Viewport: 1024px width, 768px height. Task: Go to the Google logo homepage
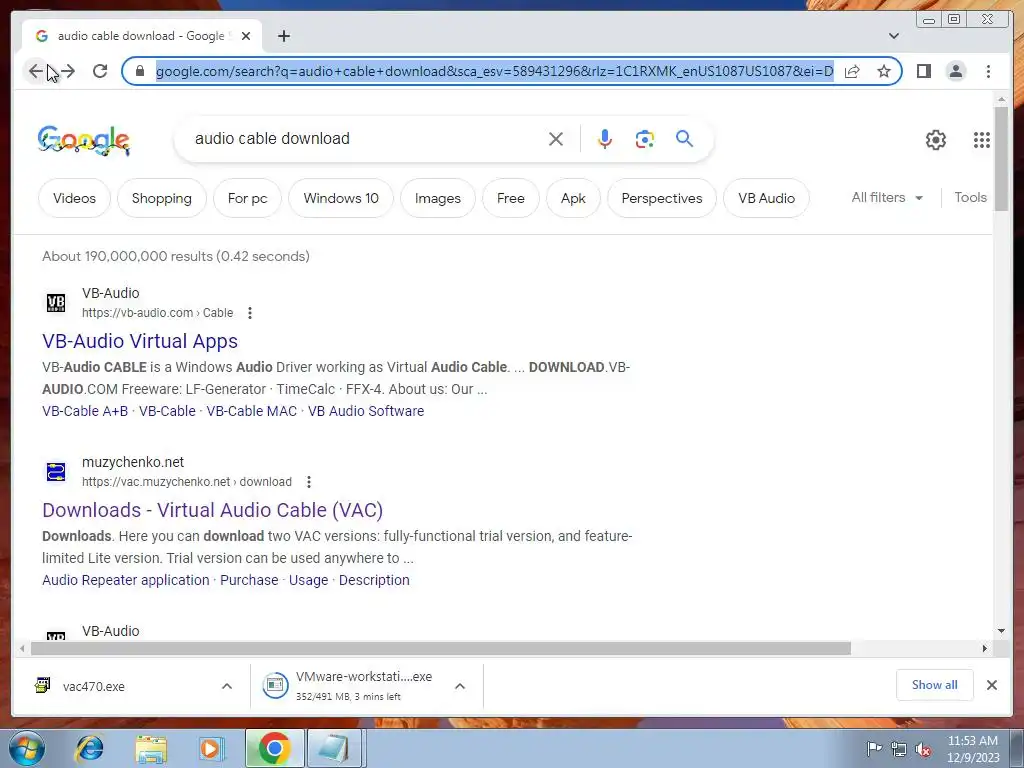[84, 140]
